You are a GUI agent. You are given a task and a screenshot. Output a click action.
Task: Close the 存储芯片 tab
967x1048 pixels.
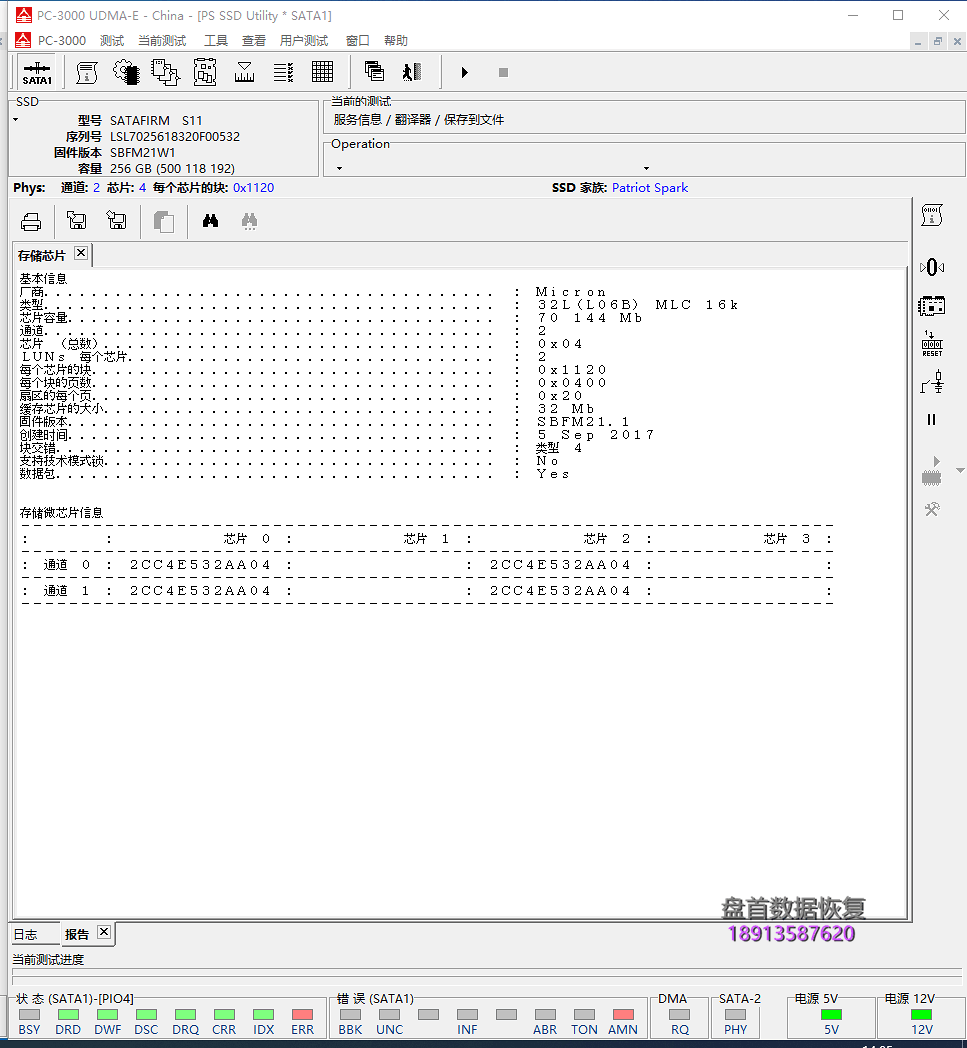[81, 253]
